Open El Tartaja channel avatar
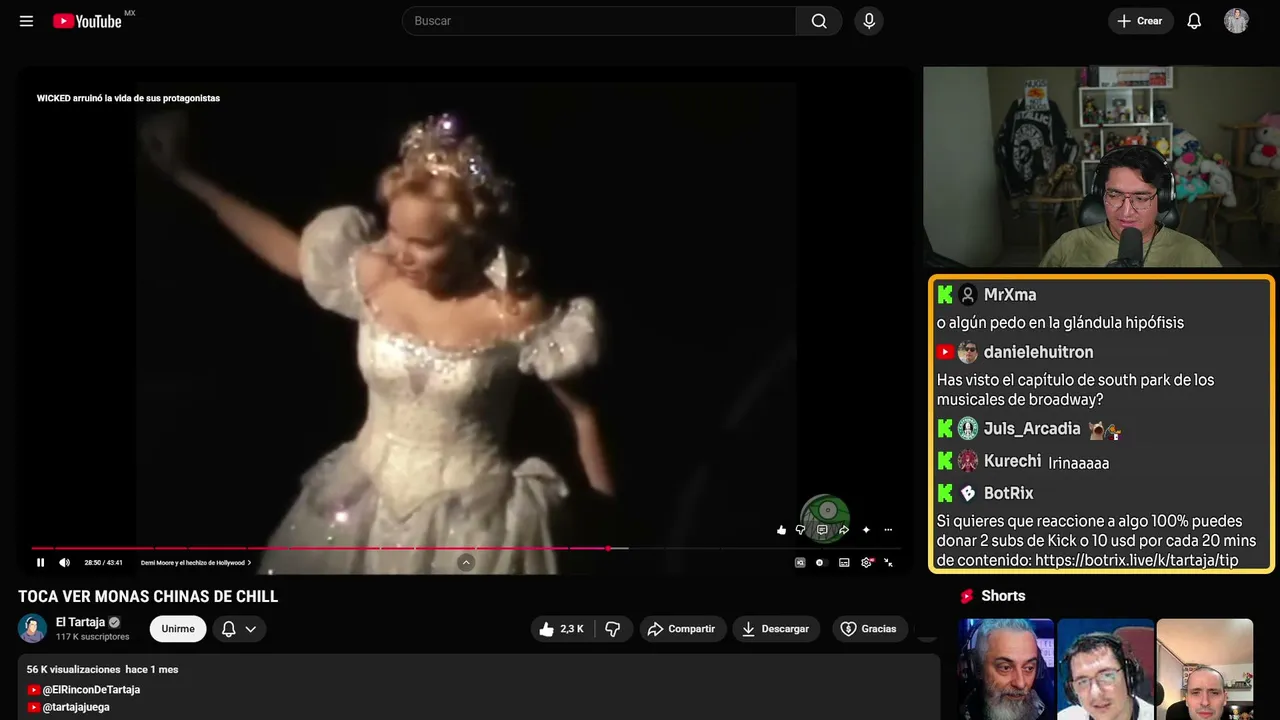Screen dimensions: 1280x720 [33, 628]
